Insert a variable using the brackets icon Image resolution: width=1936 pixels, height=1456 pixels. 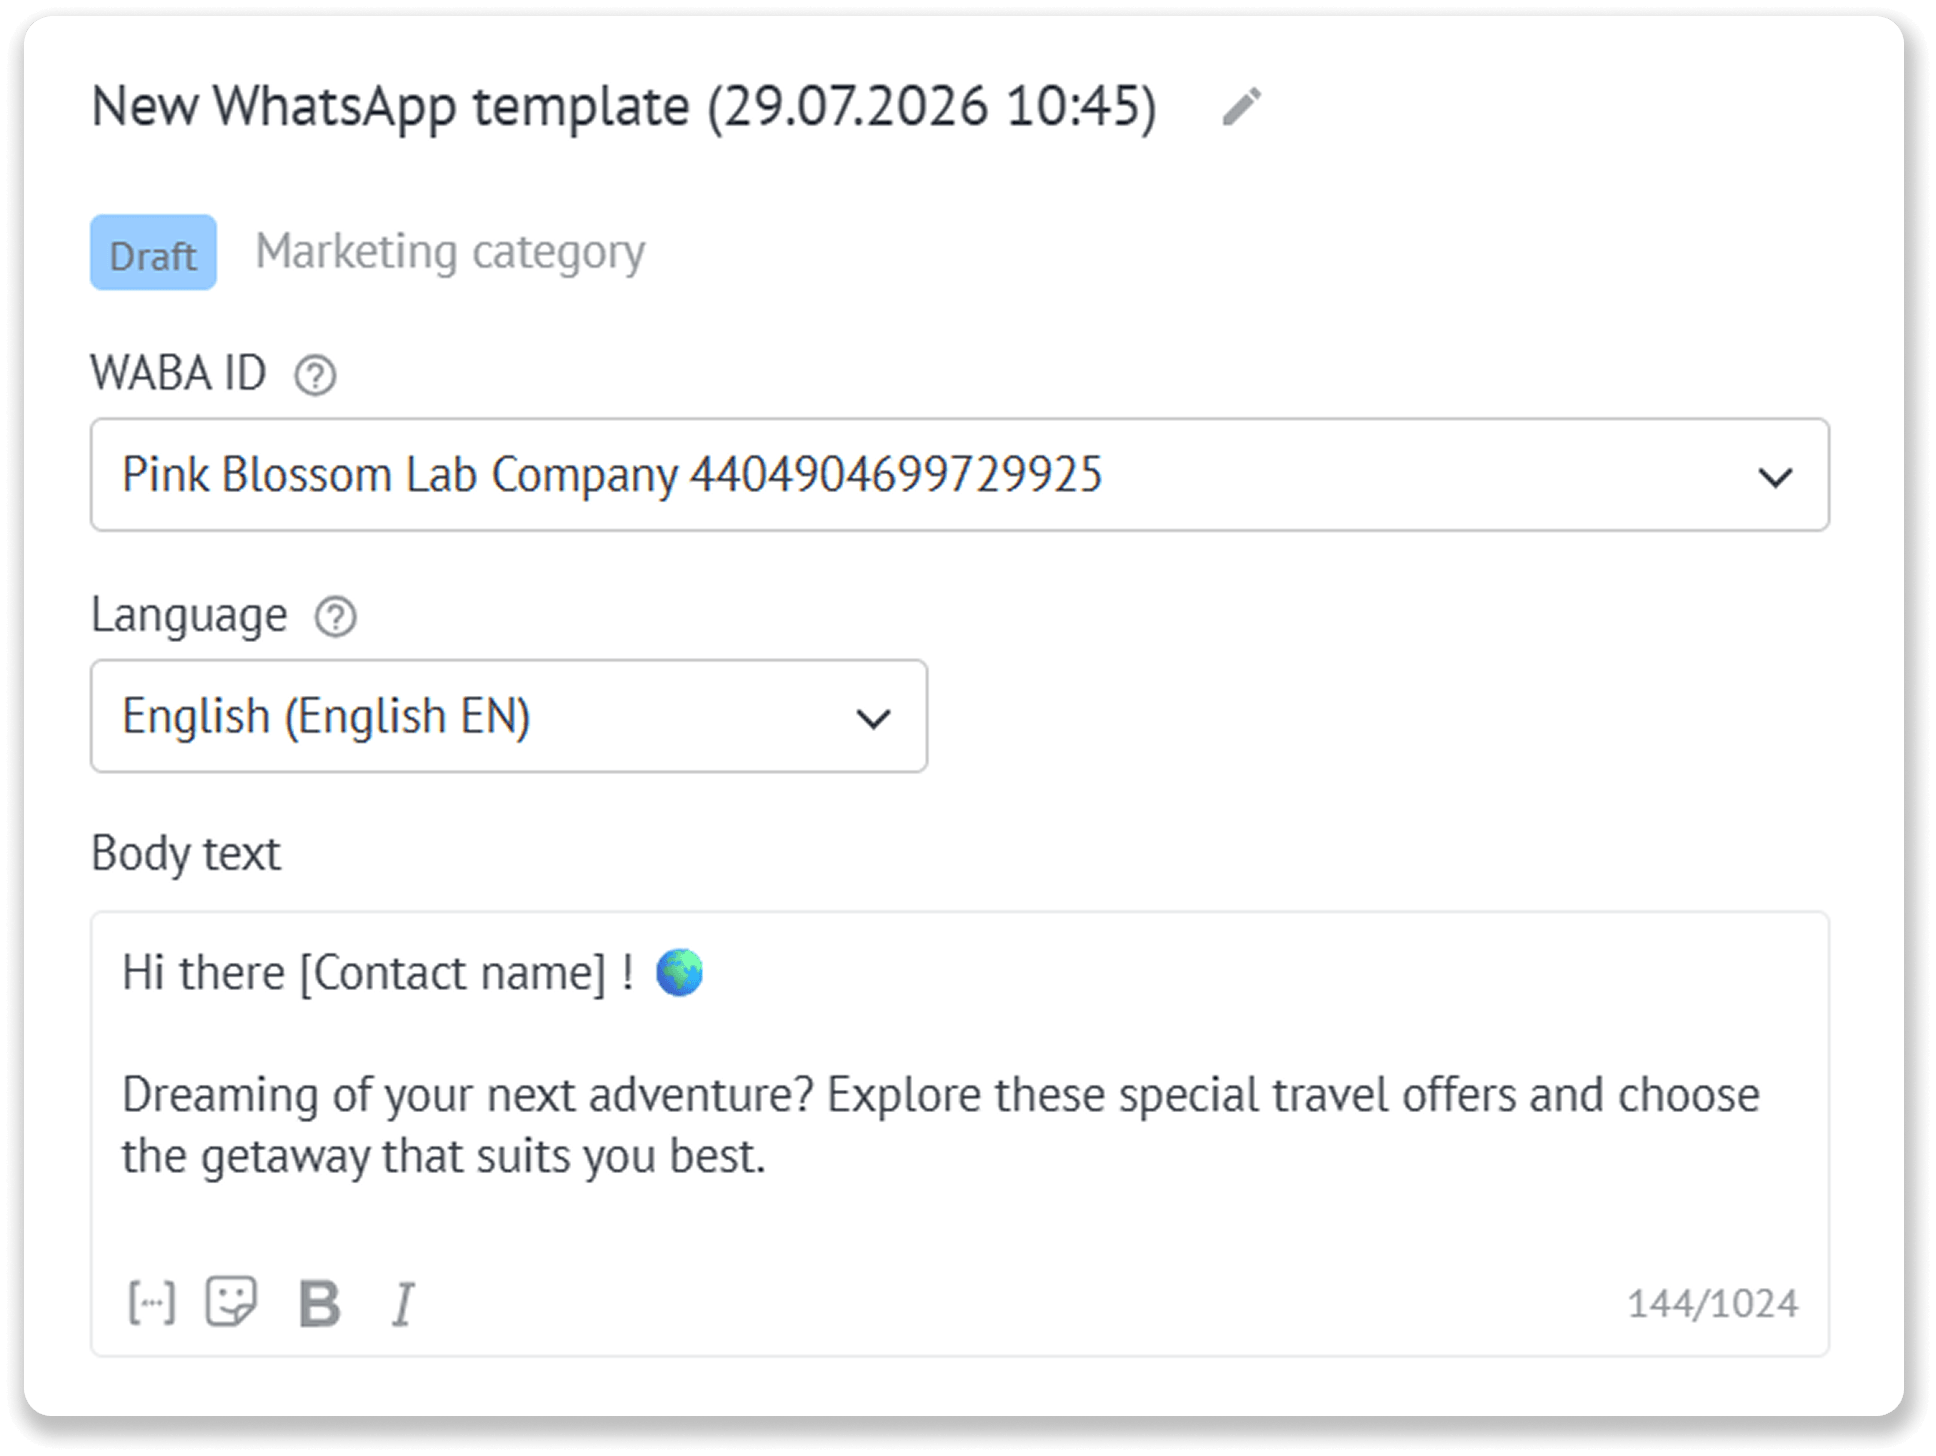coord(152,1302)
